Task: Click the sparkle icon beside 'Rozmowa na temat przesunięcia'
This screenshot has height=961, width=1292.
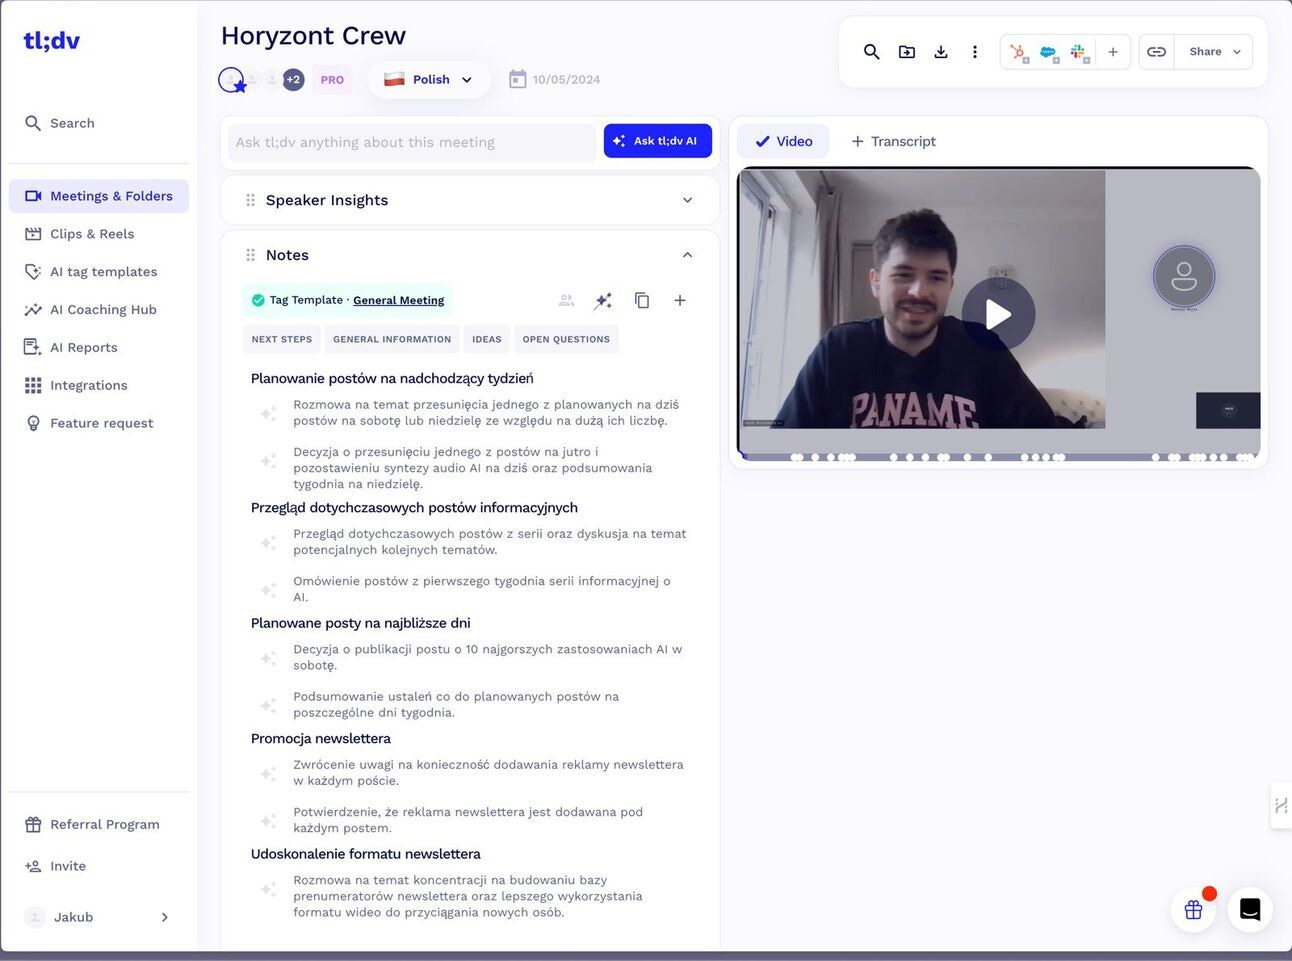Action: [268, 413]
